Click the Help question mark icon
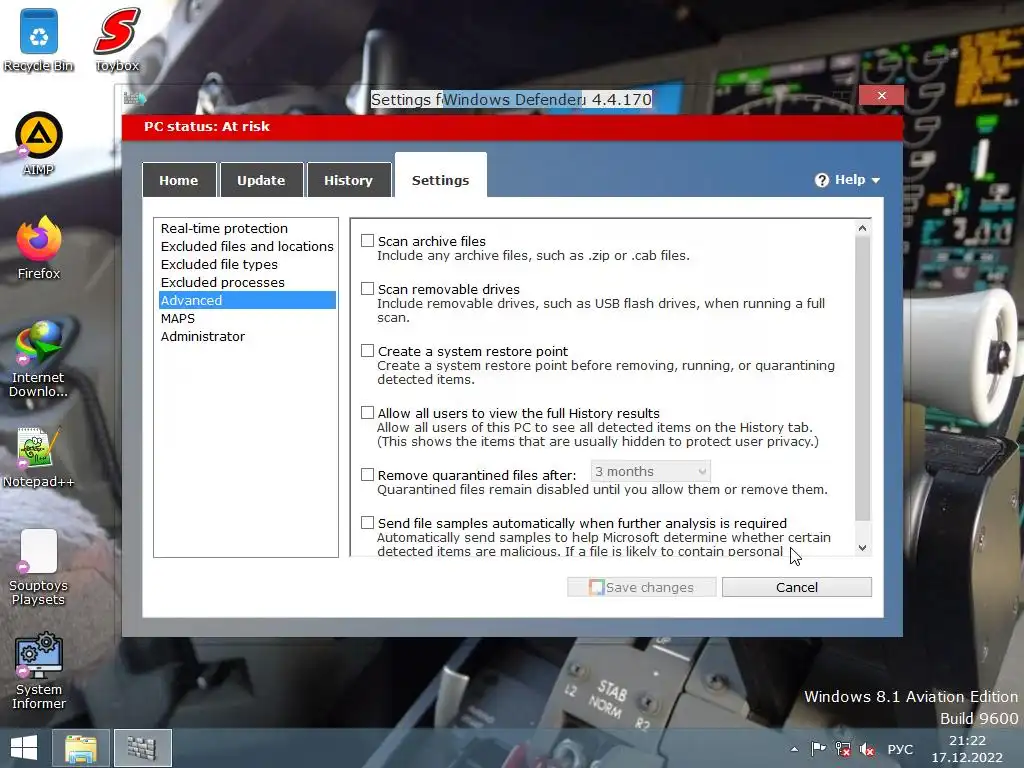Screen dimensions: 1024x768 (x=822, y=180)
